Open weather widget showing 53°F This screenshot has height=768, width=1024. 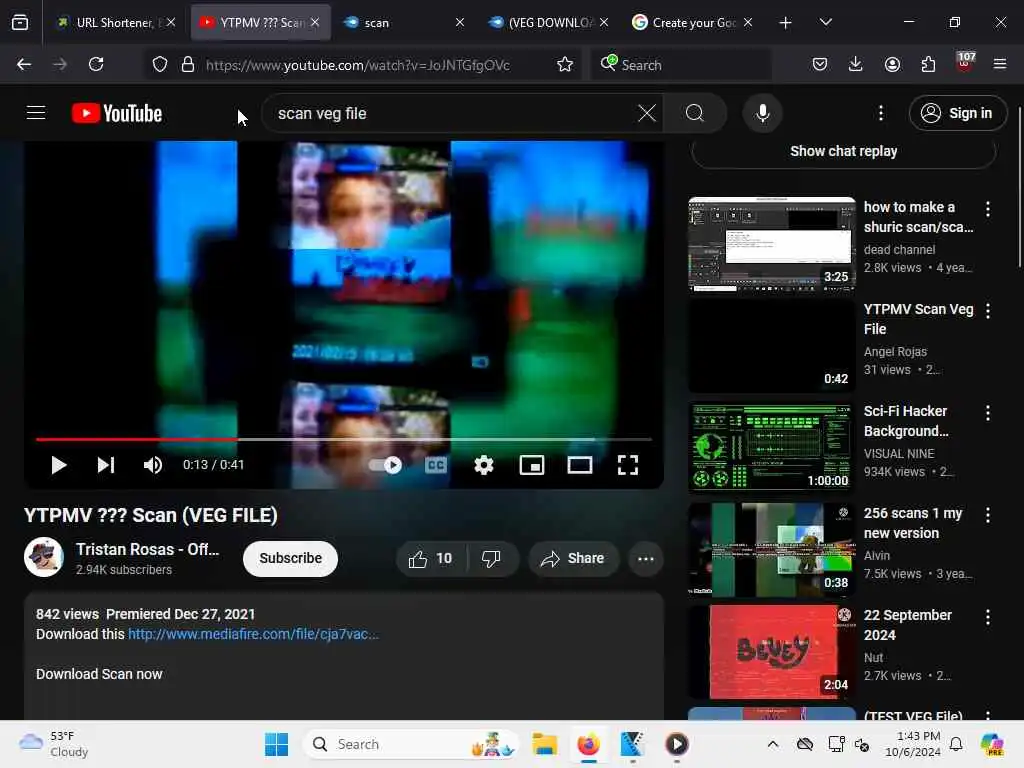pos(54,744)
